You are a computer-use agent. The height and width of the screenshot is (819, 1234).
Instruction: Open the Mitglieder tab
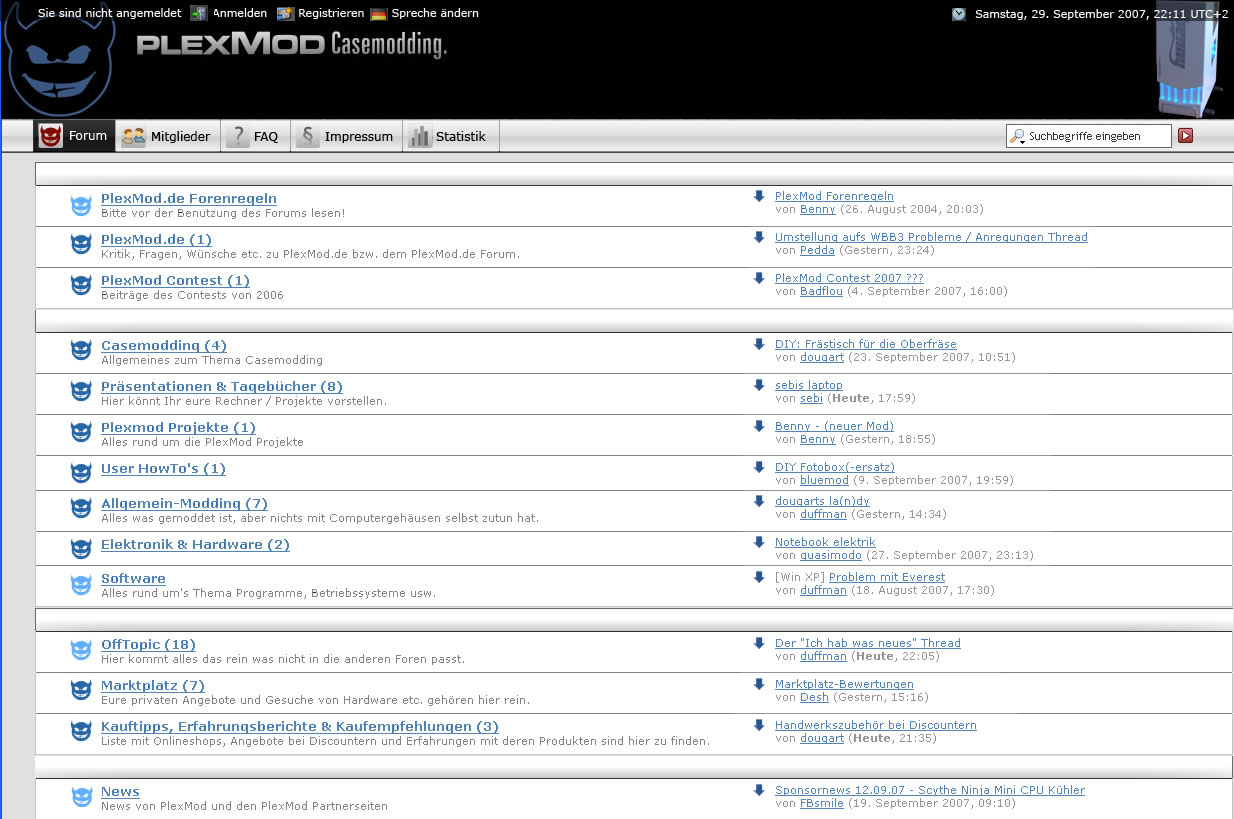168,137
